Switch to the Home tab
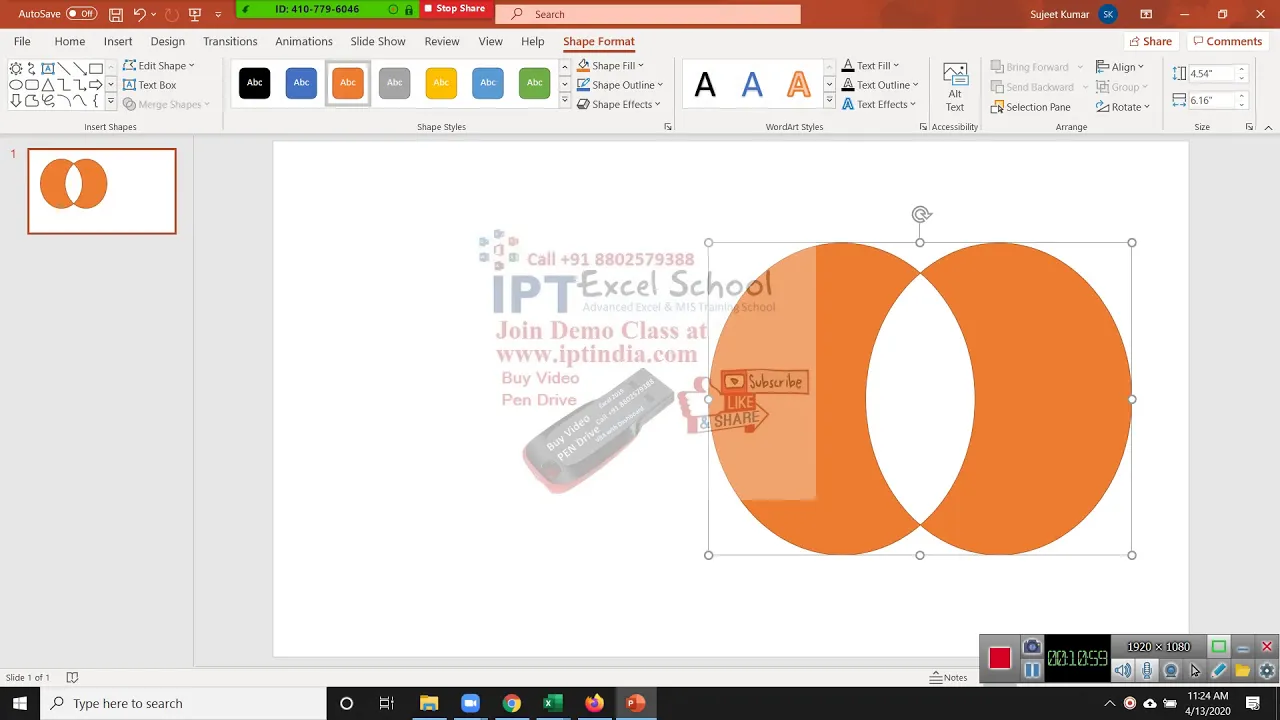 click(70, 41)
